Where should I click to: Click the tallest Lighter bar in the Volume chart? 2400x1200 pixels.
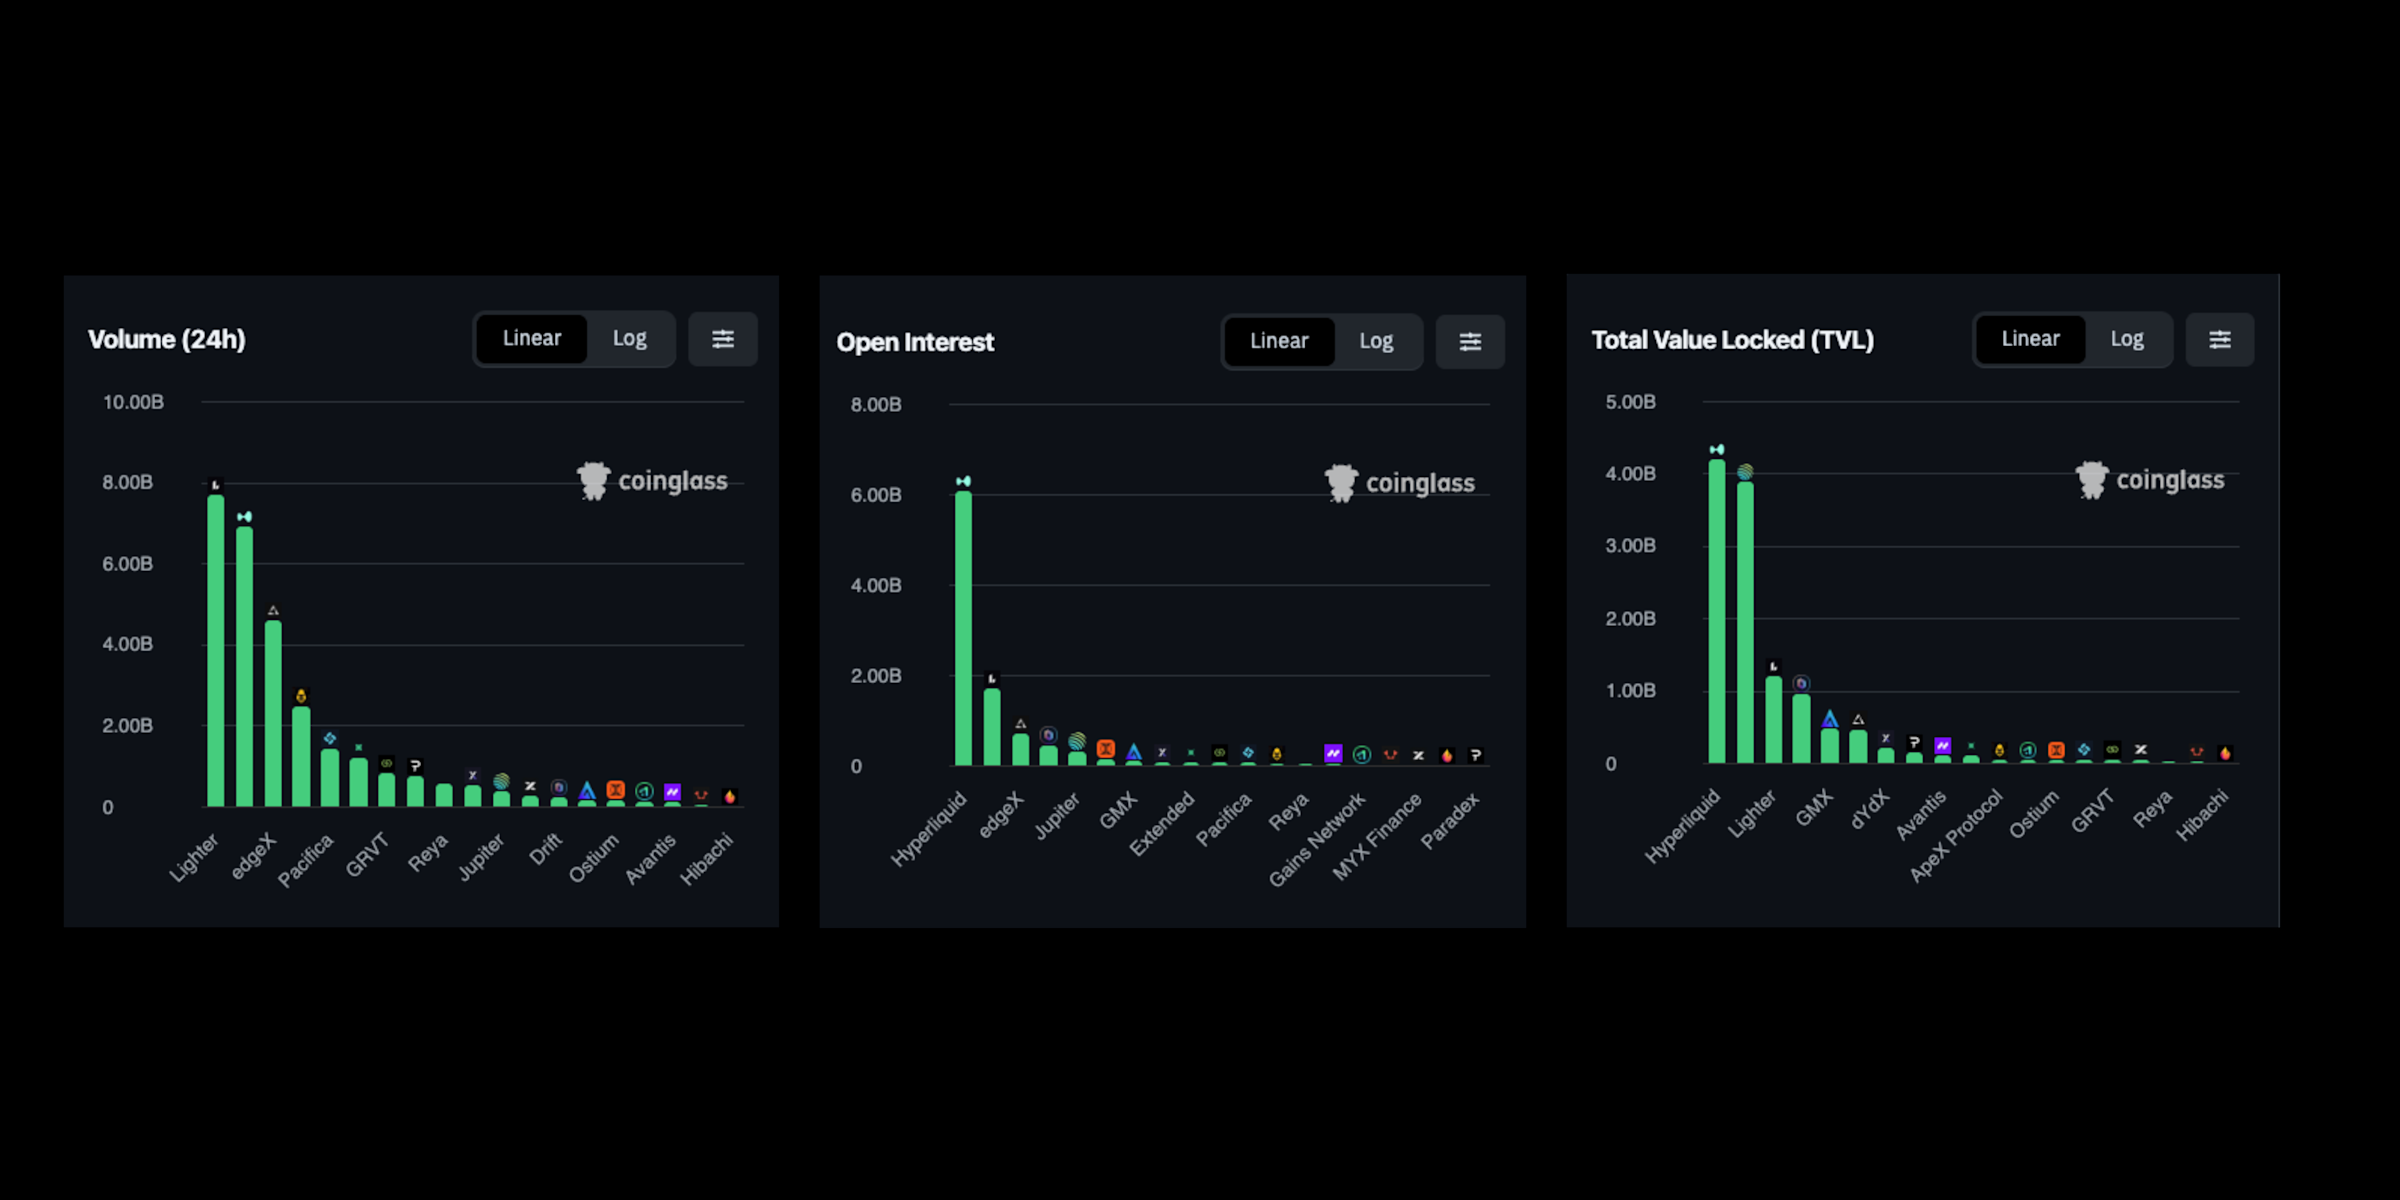click(215, 650)
